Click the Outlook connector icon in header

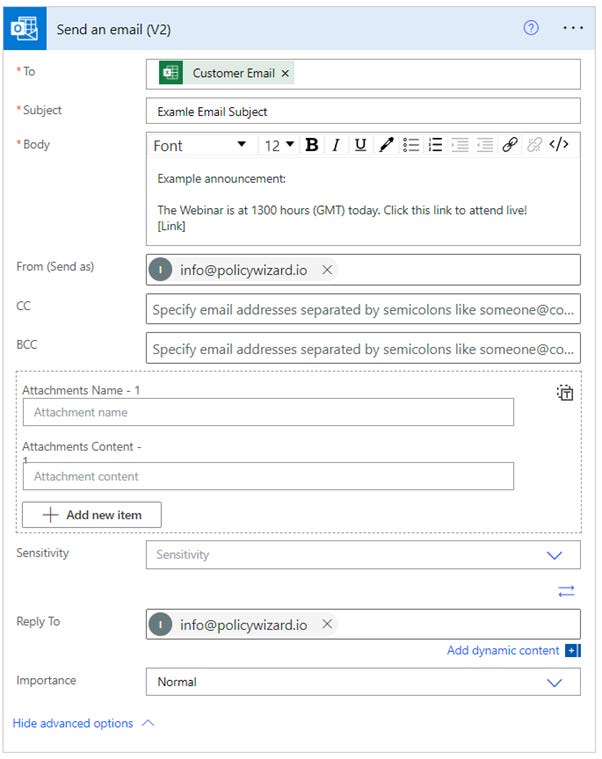click(25, 29)
